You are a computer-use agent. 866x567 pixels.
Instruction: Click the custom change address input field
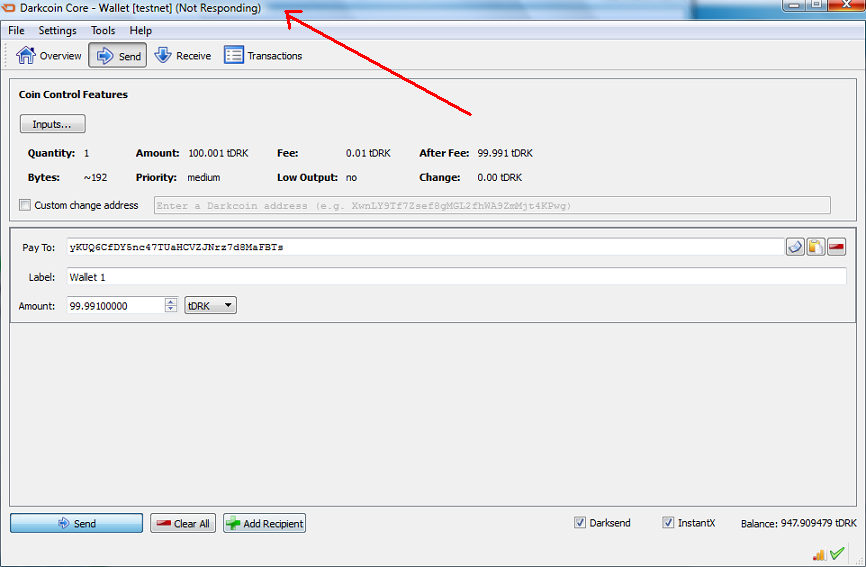(492, 205)
